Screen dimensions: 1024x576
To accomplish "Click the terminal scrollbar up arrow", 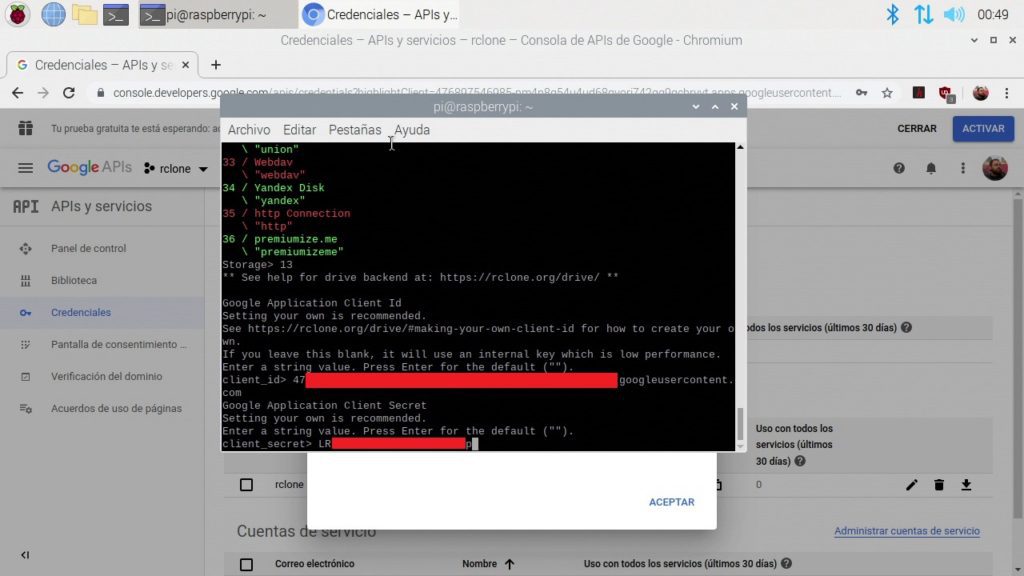I will click(740, 147).
